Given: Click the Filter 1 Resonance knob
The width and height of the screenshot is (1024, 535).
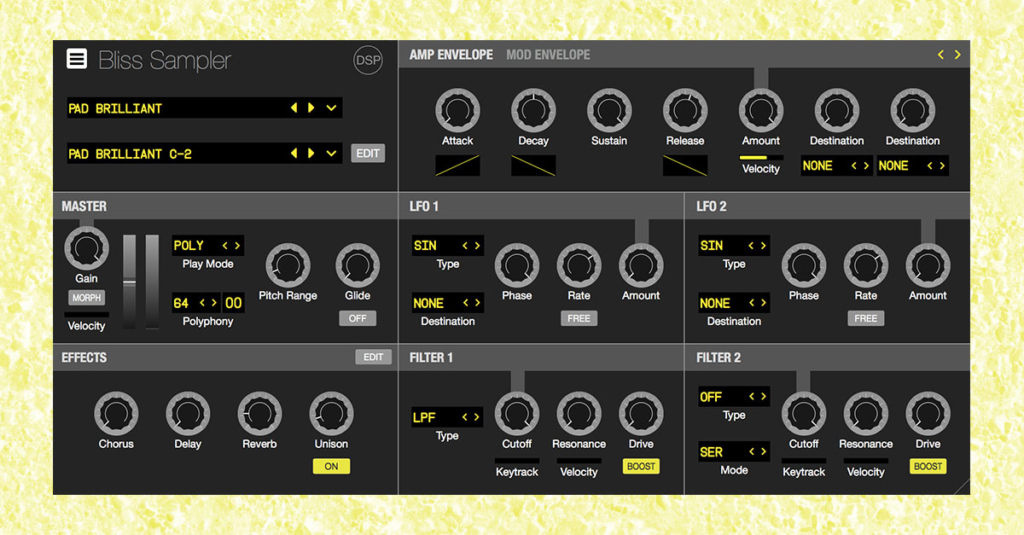Looking at the screenshot, I should [579, 413].
